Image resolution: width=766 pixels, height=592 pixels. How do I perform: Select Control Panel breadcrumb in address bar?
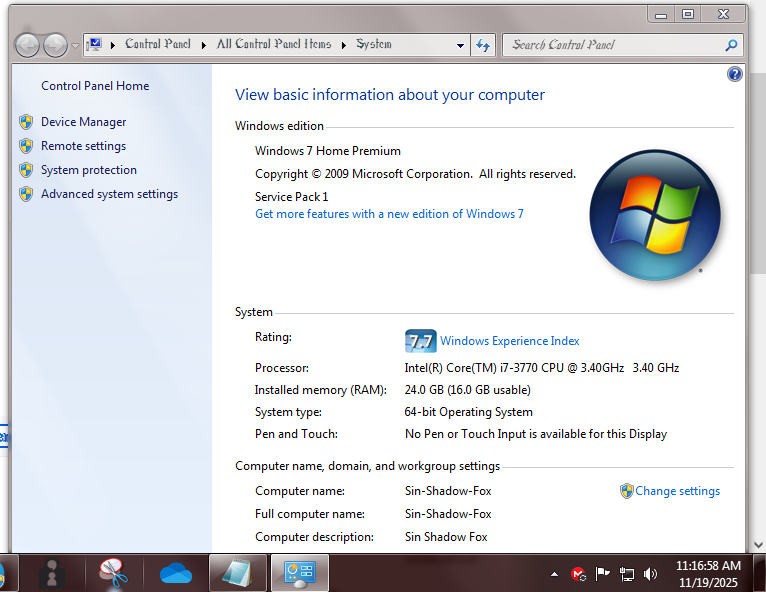pyautogui.click(x=158, y=44)
